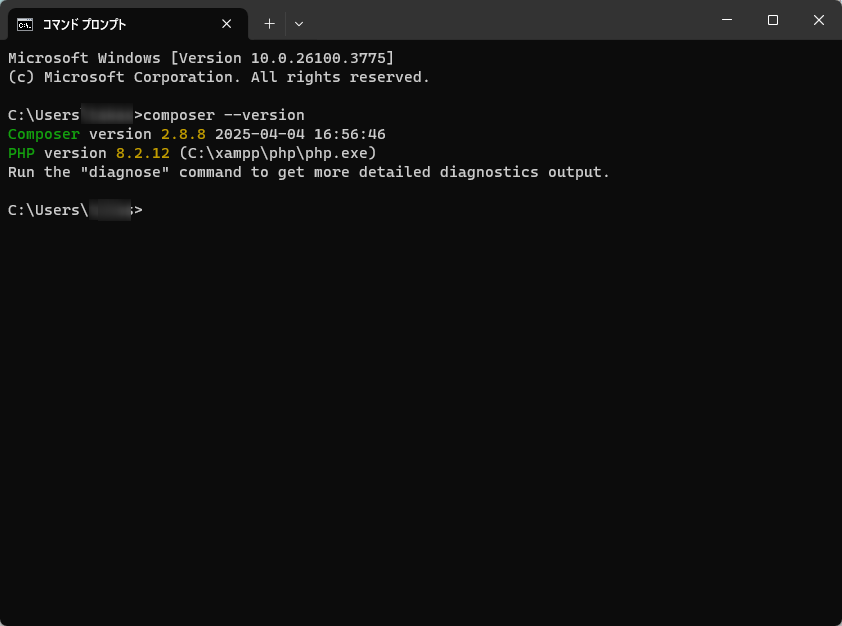Click the green Composer word in output

(x=43, y=134)
